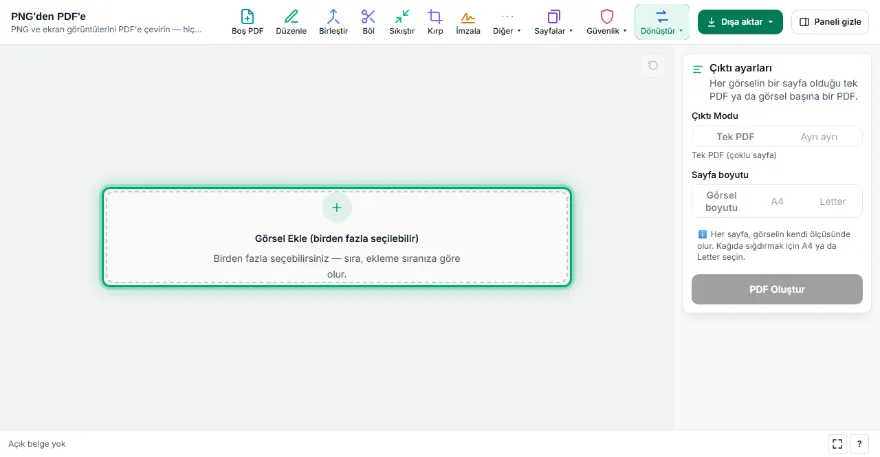The image size is (880, 457).
Task: Open the Güvenlik dropdown
Action: (x=606, y=22)
